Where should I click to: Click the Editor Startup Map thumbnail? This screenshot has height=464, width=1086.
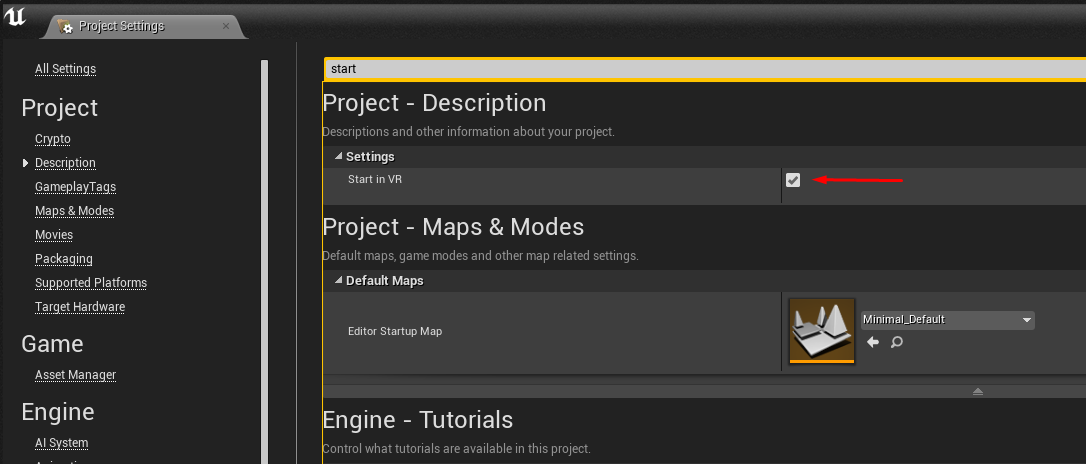(x=822, y=331)
